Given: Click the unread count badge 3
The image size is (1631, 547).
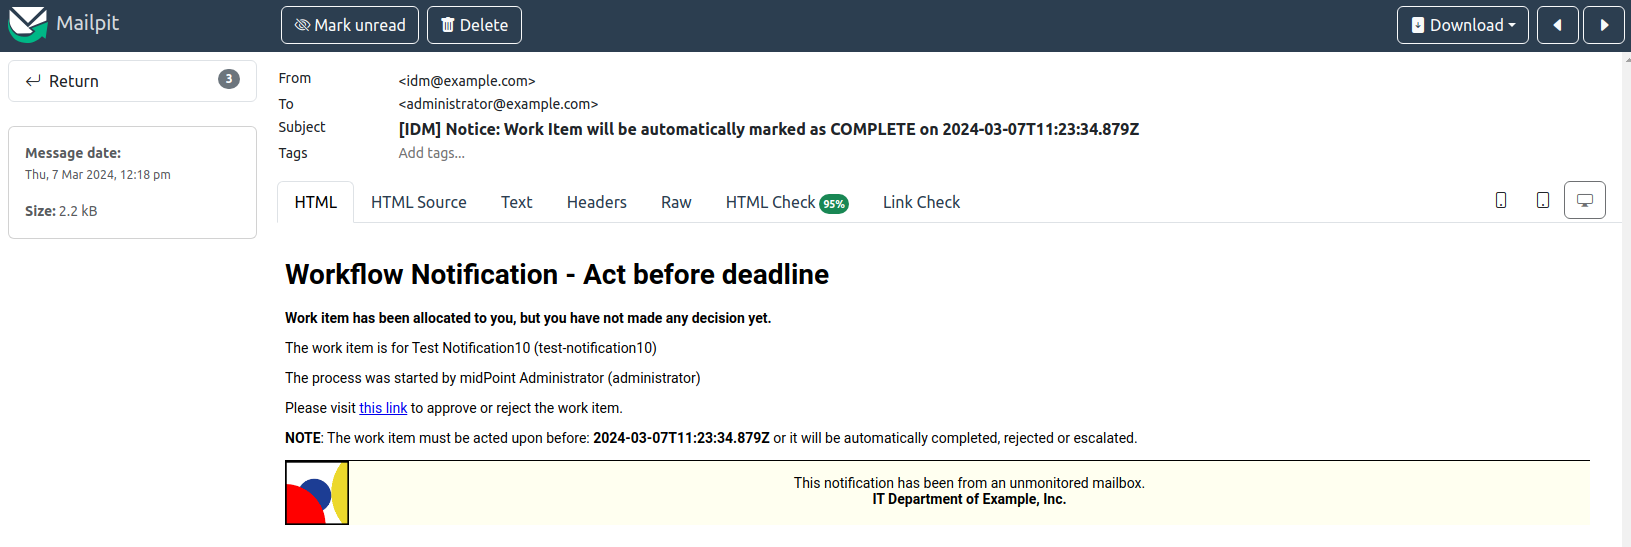Looking at the screenshot, I should point(229,79).
